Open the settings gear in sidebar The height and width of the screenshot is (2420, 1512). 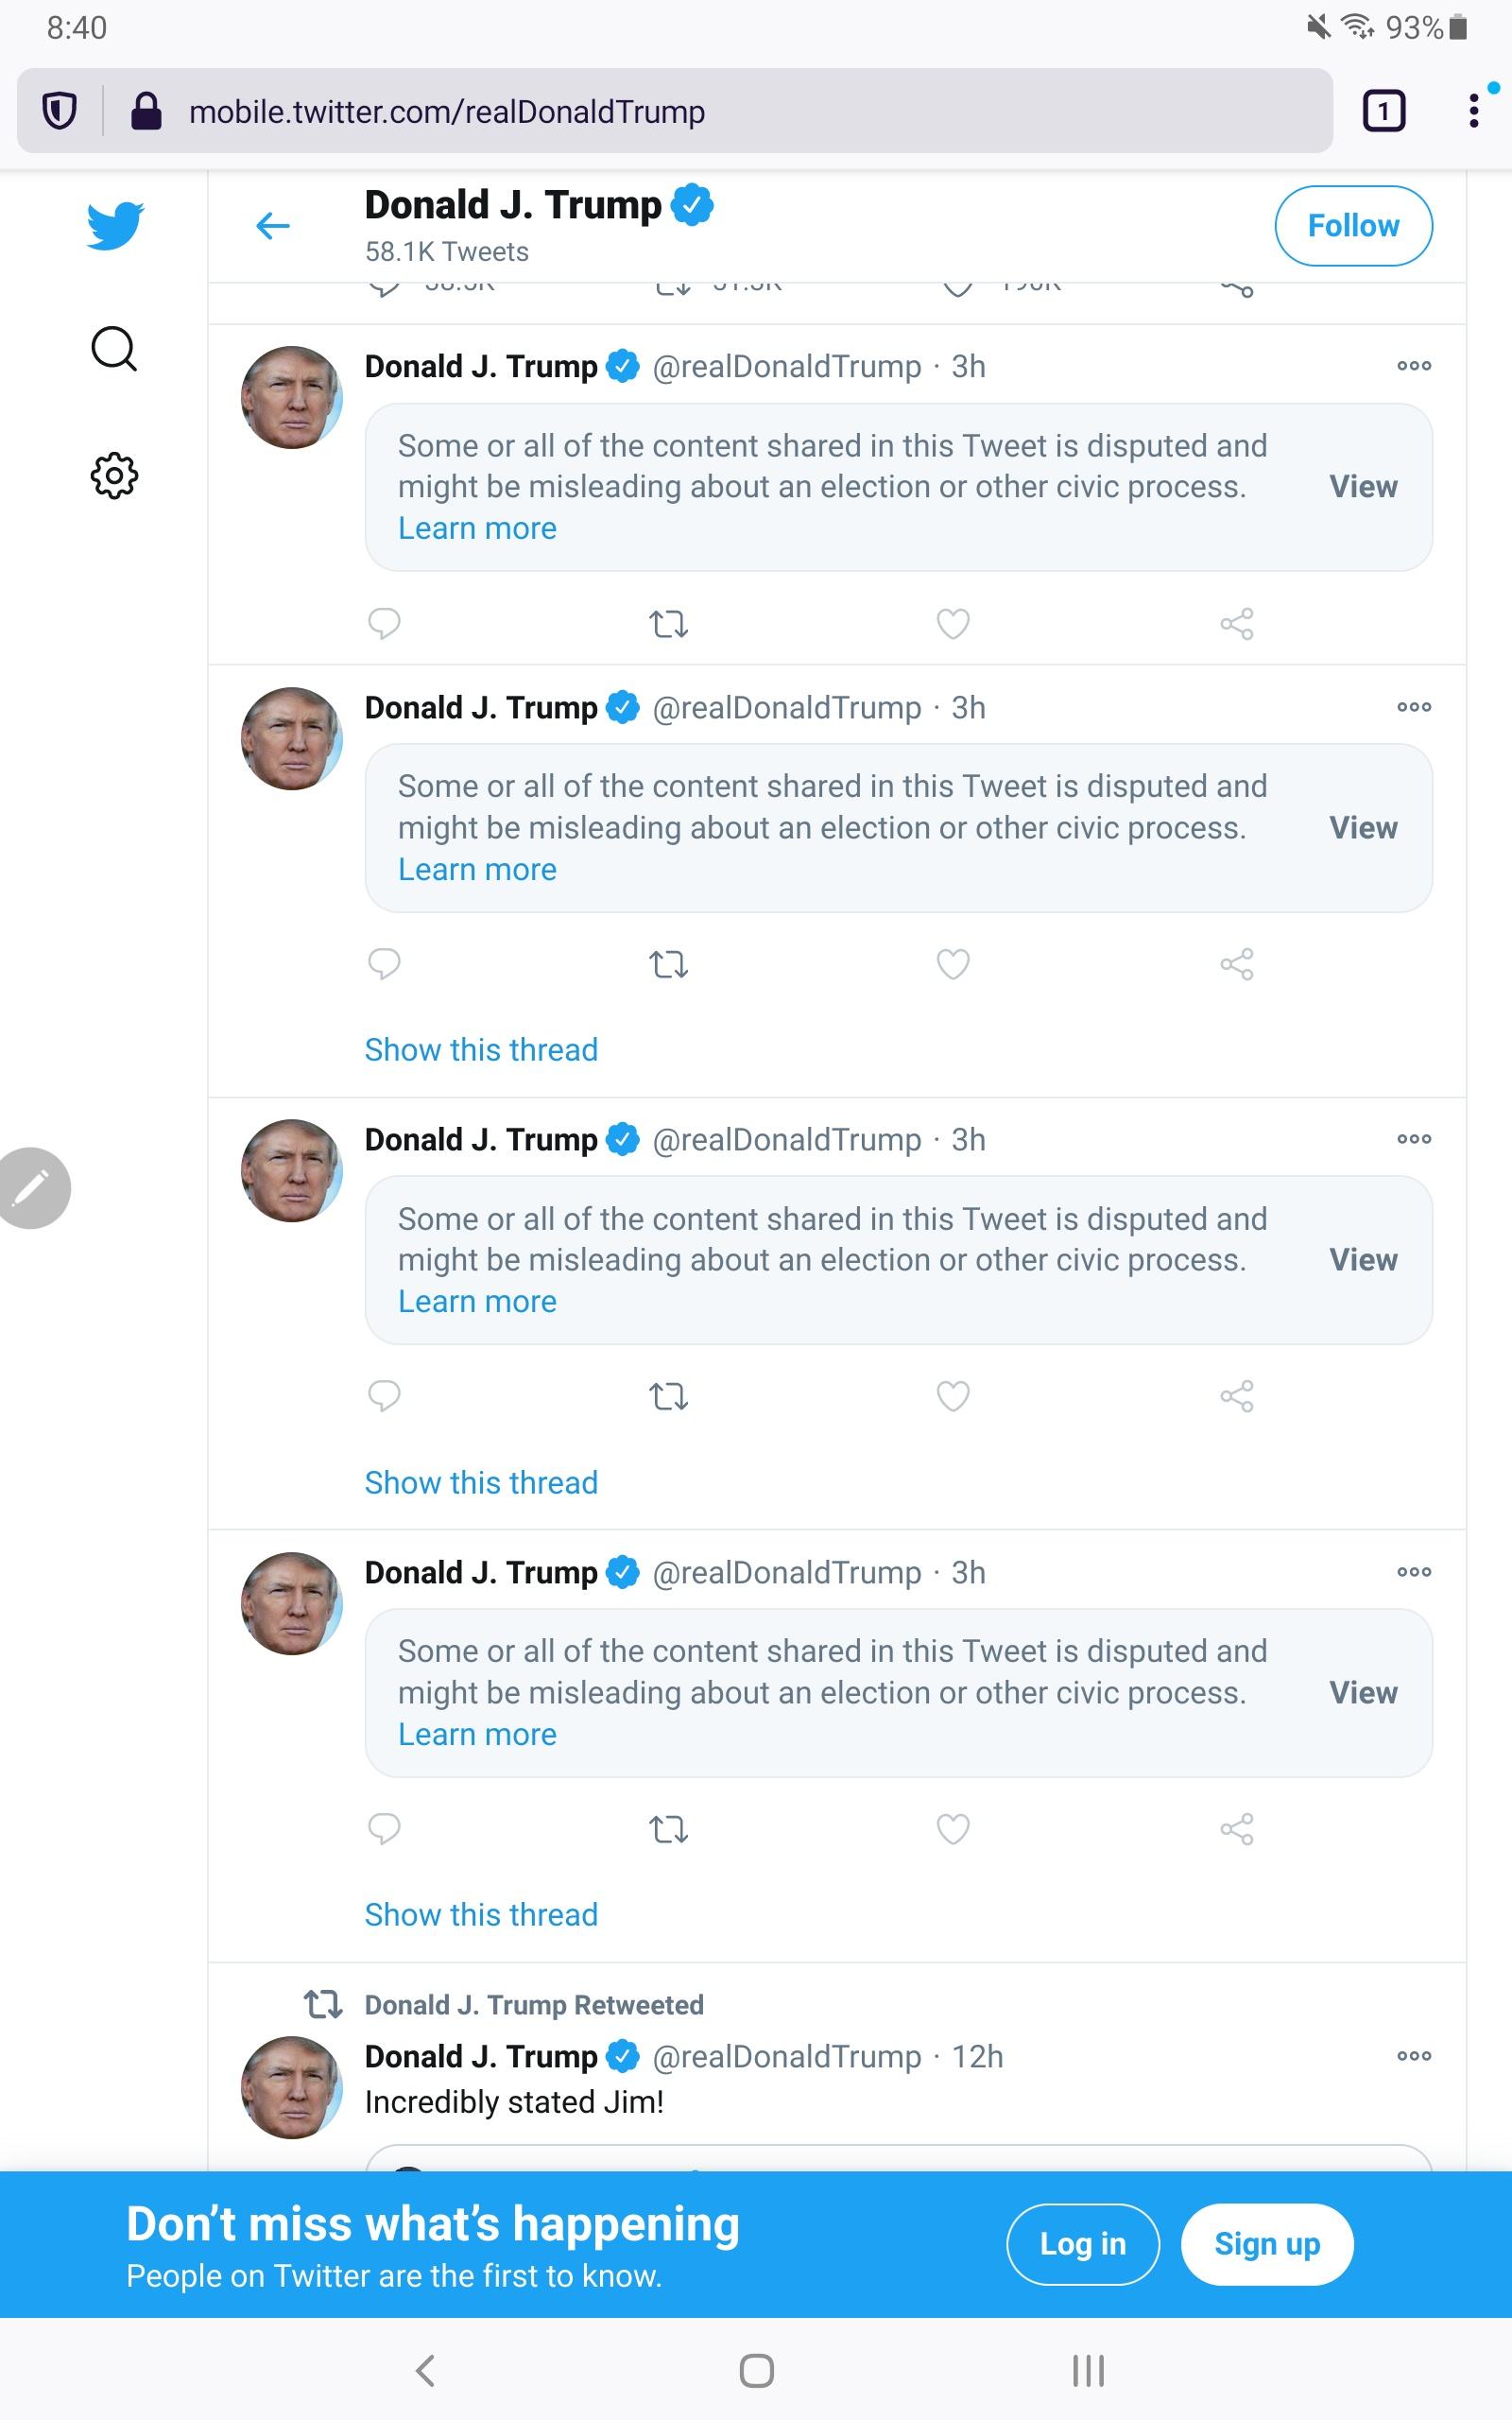114,475
